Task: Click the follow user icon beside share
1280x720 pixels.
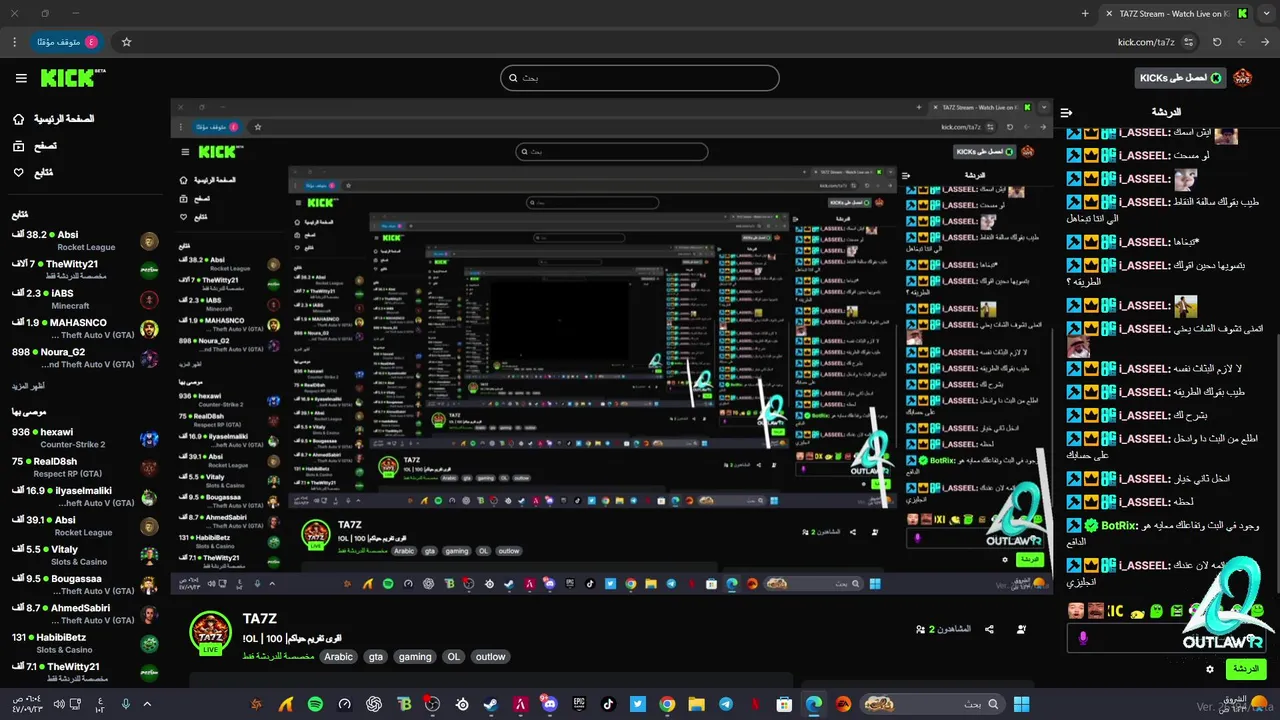Action: [1021, 629]
